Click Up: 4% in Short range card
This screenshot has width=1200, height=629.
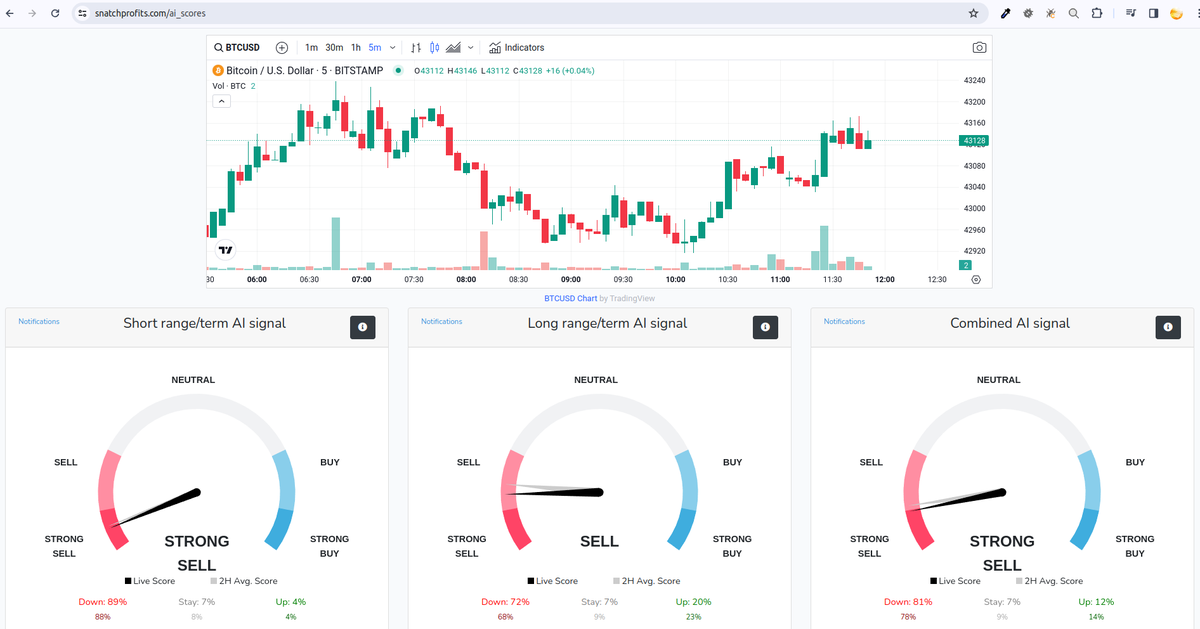(291, 602)
